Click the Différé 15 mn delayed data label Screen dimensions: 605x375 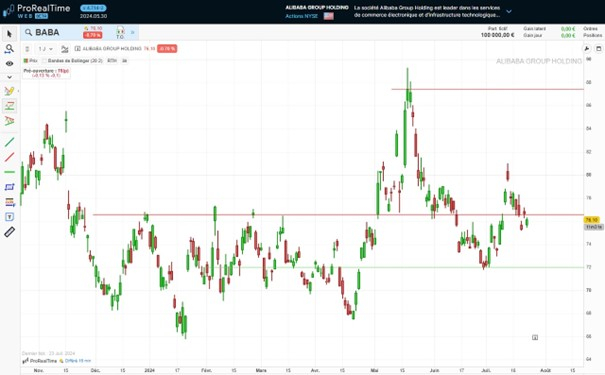pyautogui.click(x=78, y=361)
